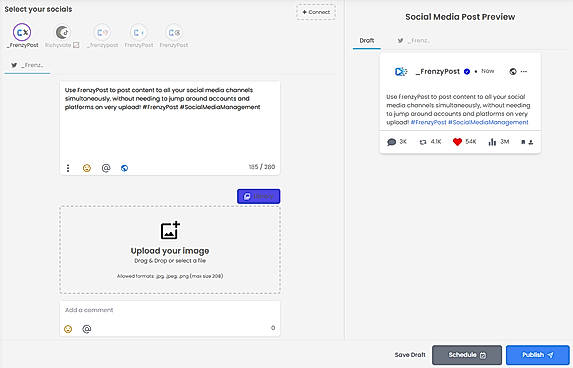Click the Allowed formats note in the upload area

click(170, 276)
